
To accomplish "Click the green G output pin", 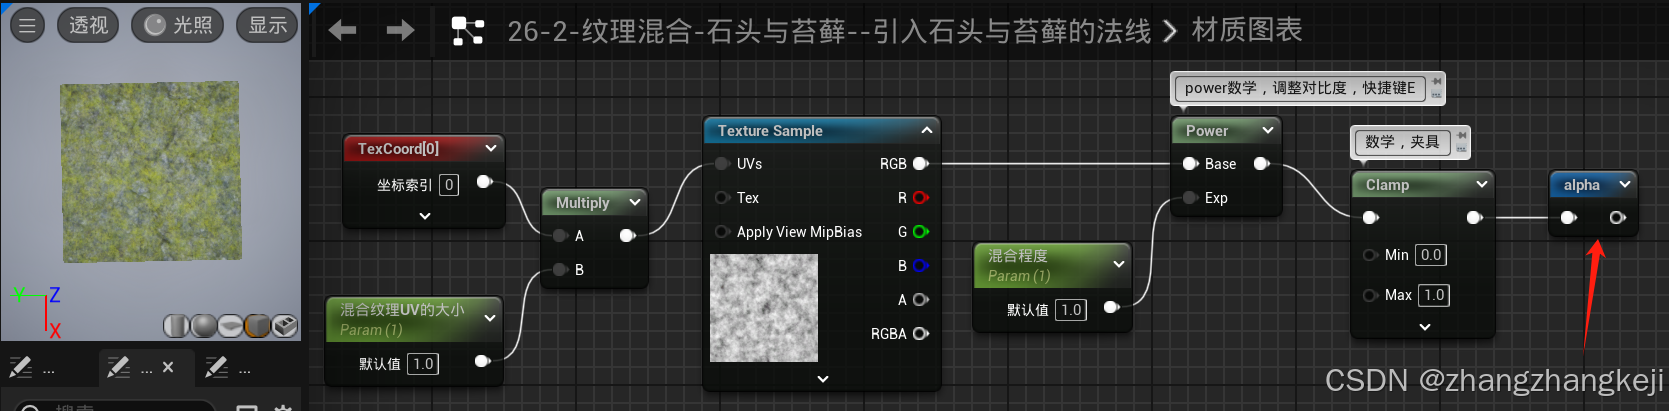I will pyautogui.click(x=921, y=232).
